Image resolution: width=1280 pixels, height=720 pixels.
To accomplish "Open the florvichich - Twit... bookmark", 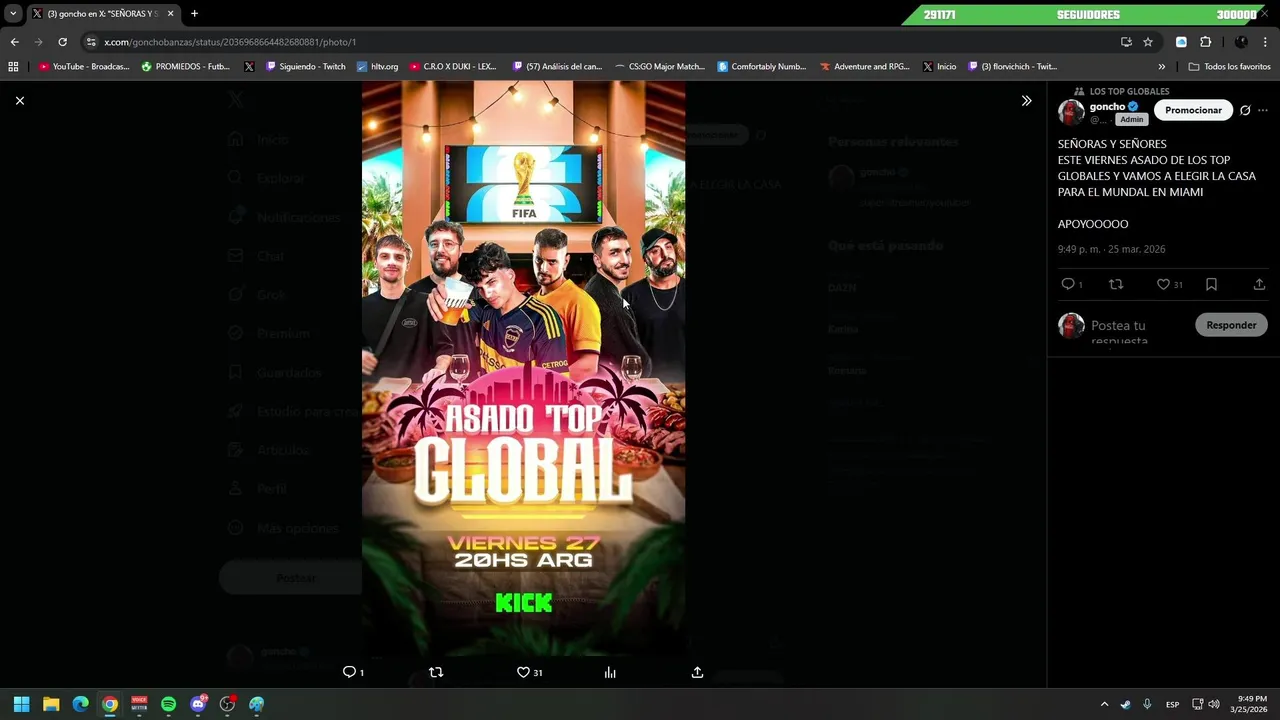I will [1012, 67].
